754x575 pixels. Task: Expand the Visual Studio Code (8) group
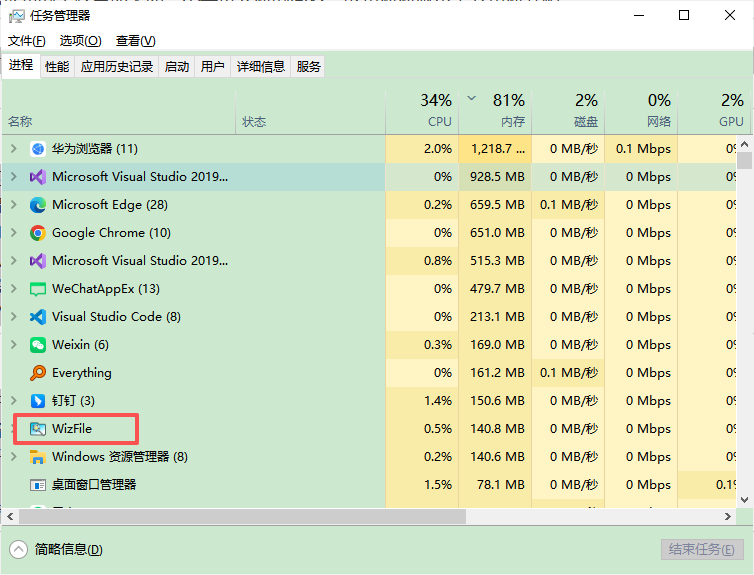(14, 317)
